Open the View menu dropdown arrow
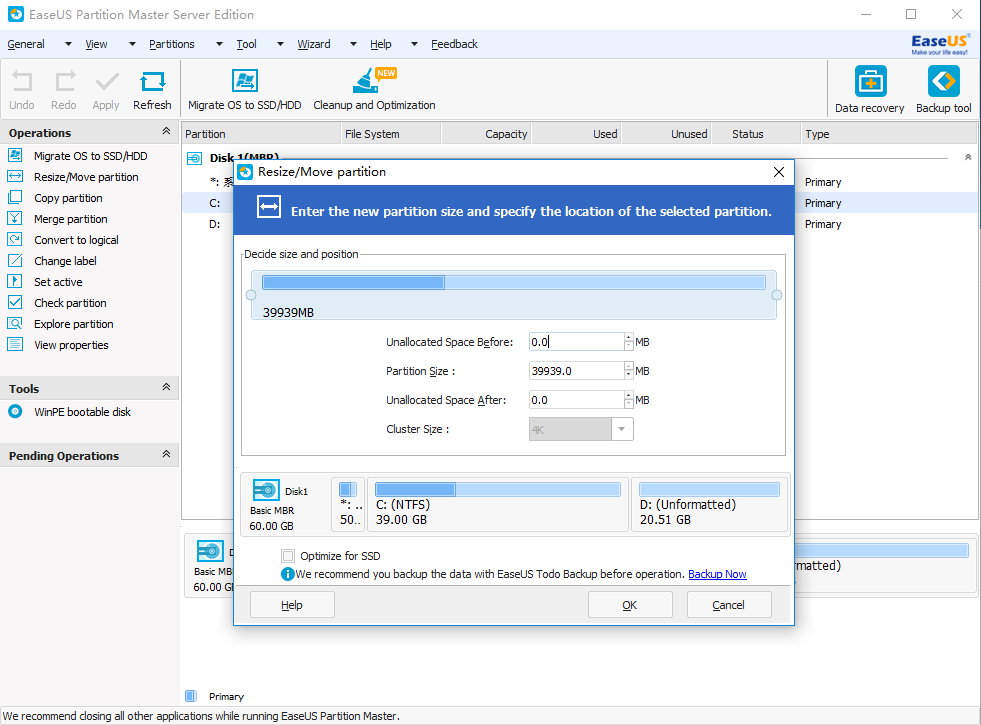Image resolution: width=981 pixels, height=725 pixels. 132,44
